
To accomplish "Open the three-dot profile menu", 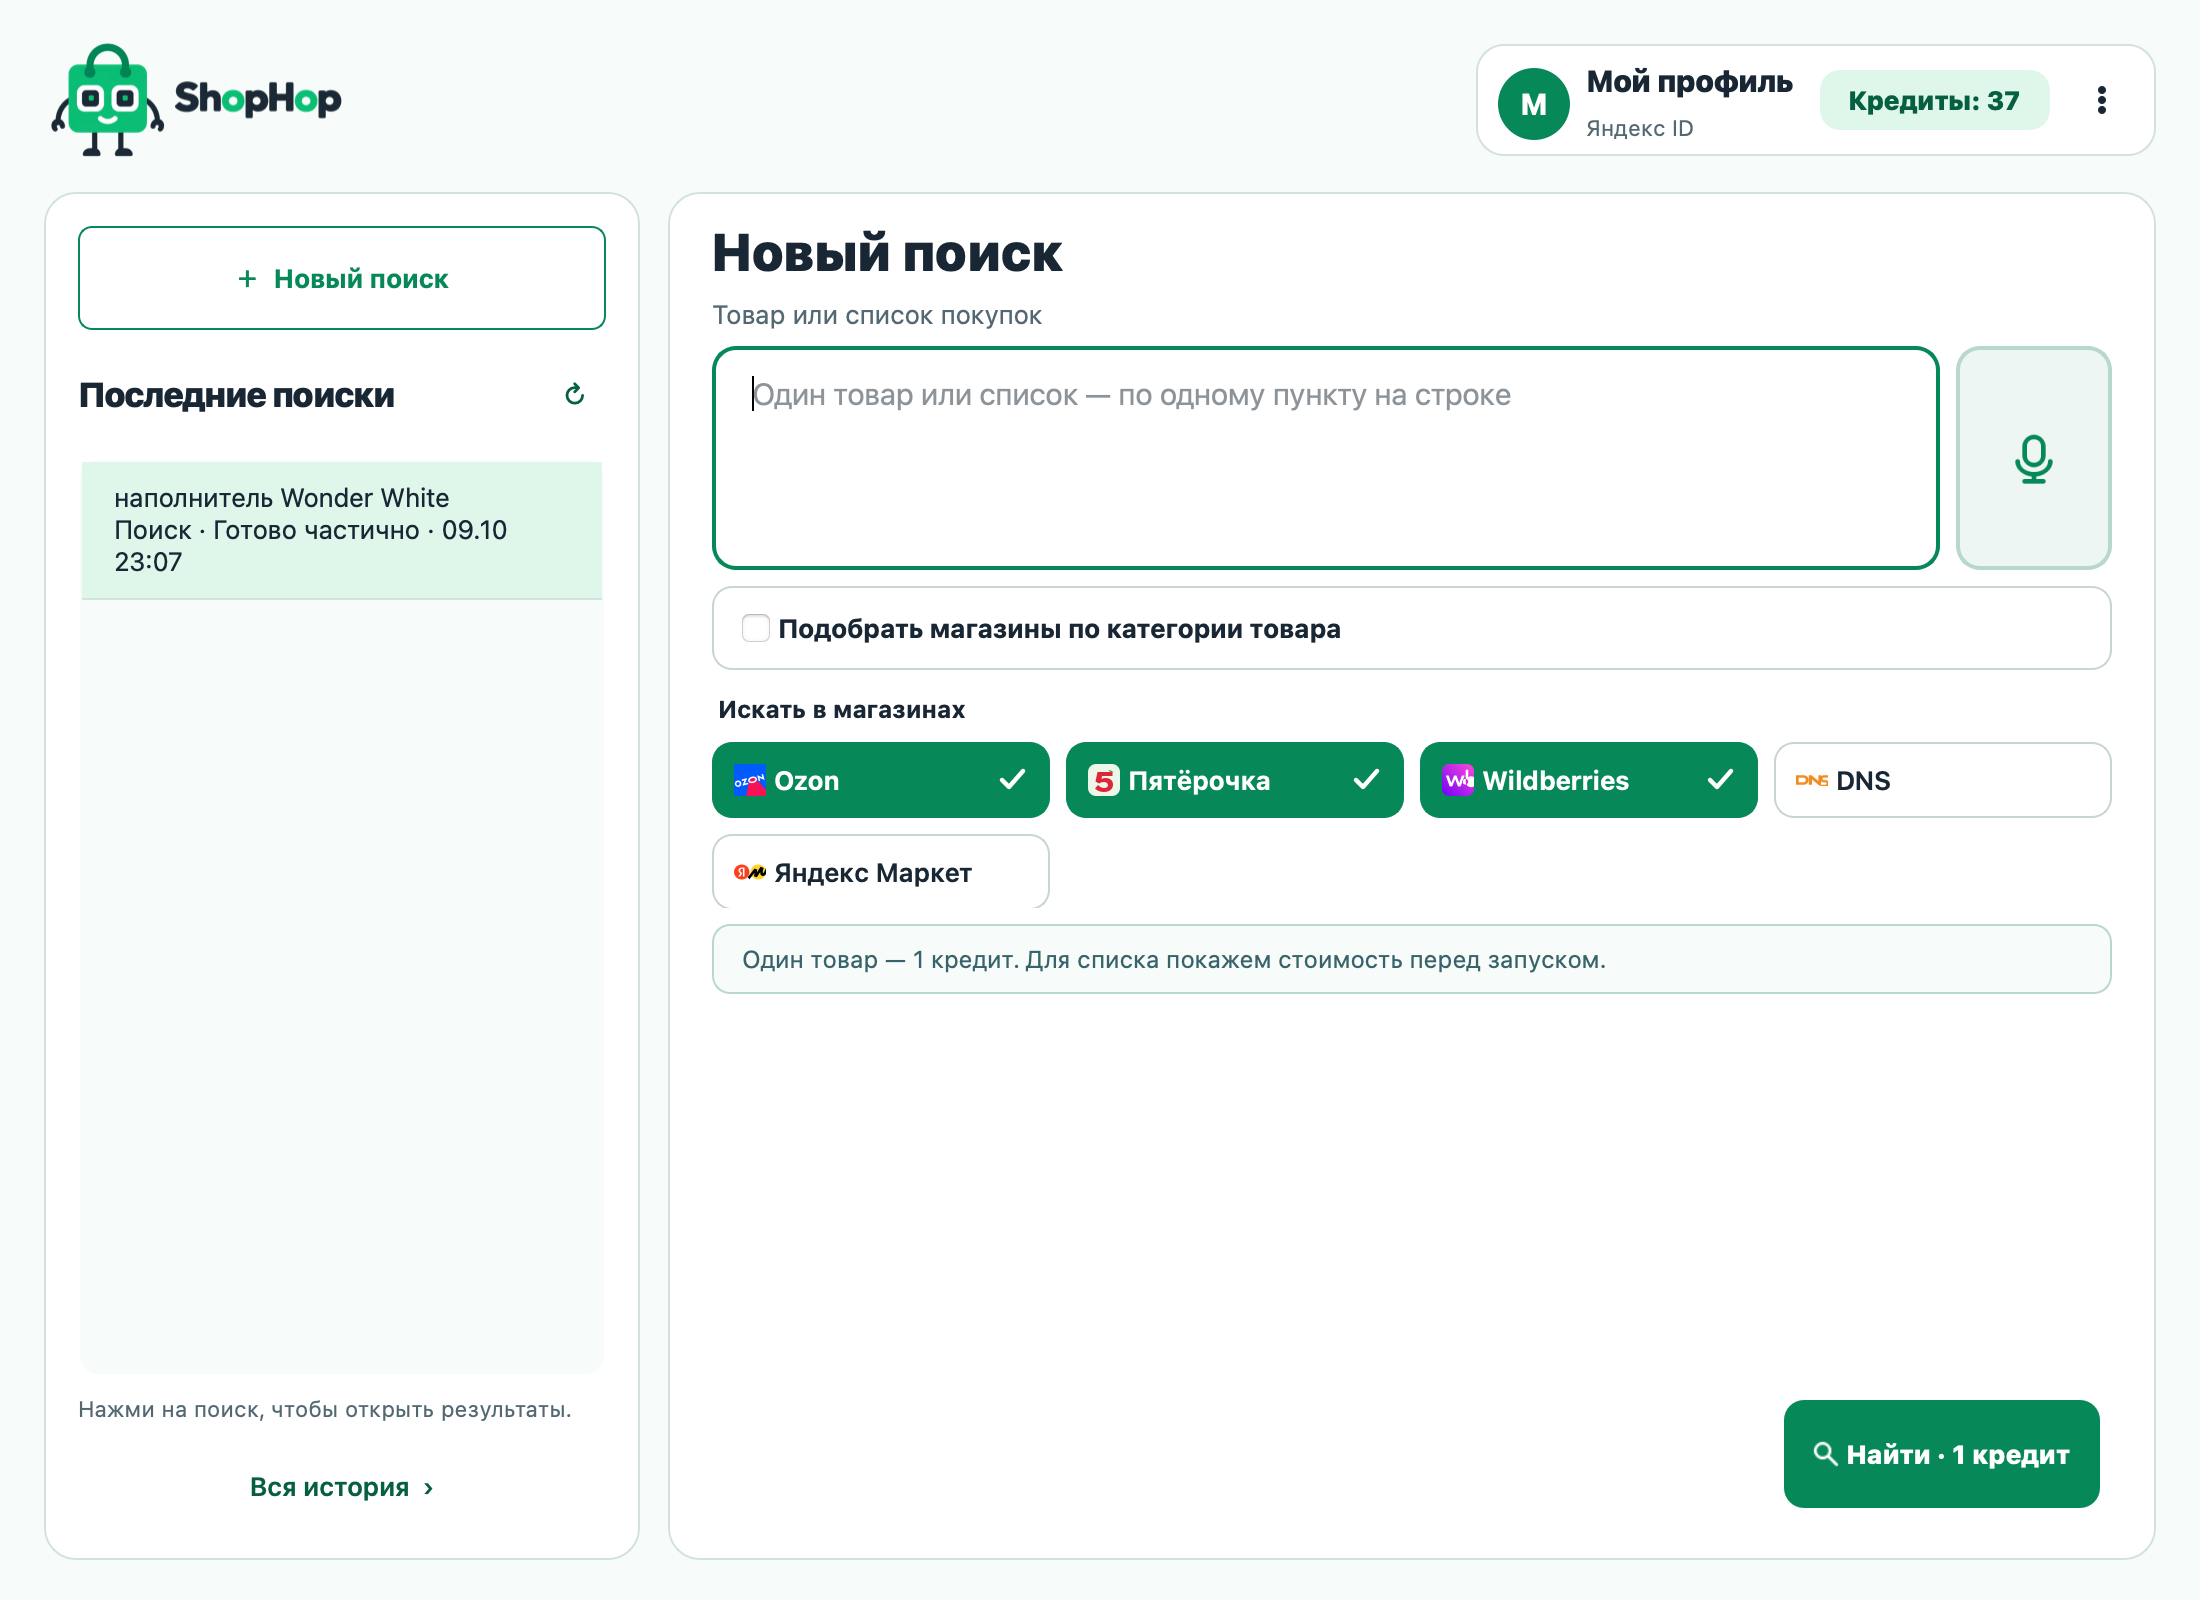I will tap(2101, 100).
